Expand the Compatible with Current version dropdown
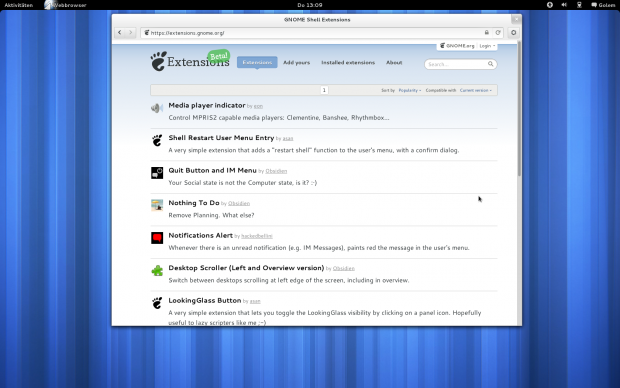This screenshot has height=388, width=620. pyautogui.click(x=476, y=90)
